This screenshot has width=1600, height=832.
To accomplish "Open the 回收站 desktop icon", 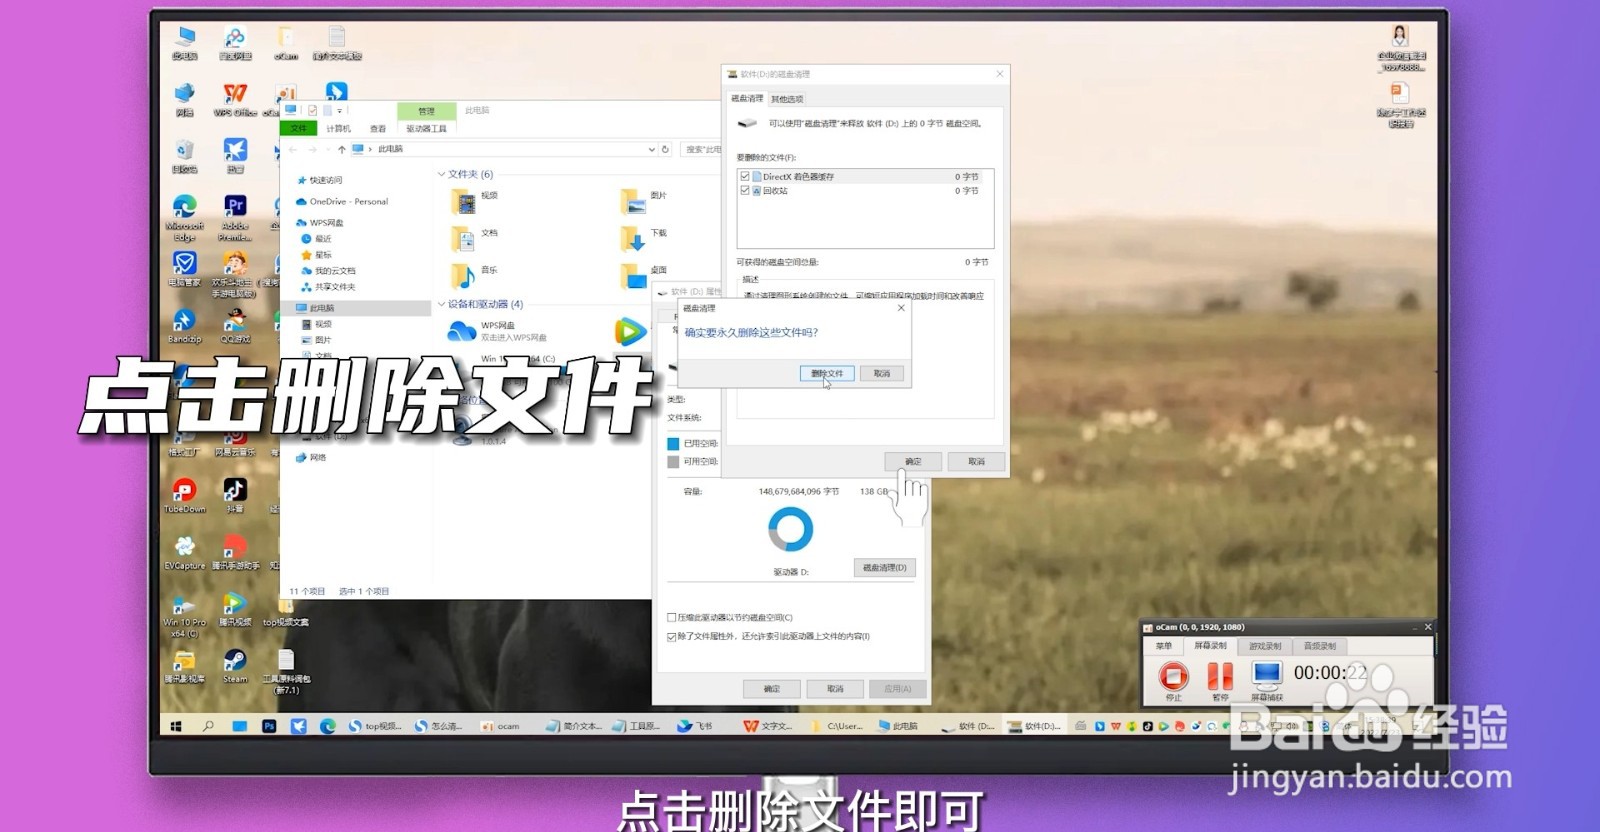I will [x=185, y=156].
